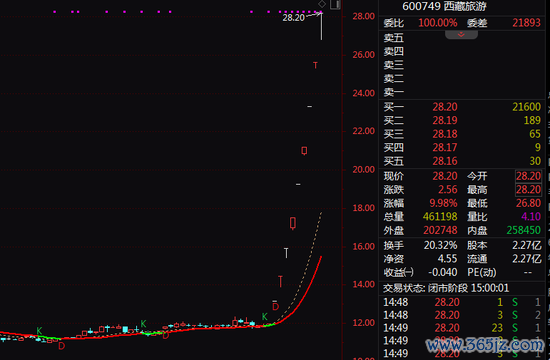The image size is (550, 360).
Task: Click the 外盘 value 202748
Action: tap(440, 230)
